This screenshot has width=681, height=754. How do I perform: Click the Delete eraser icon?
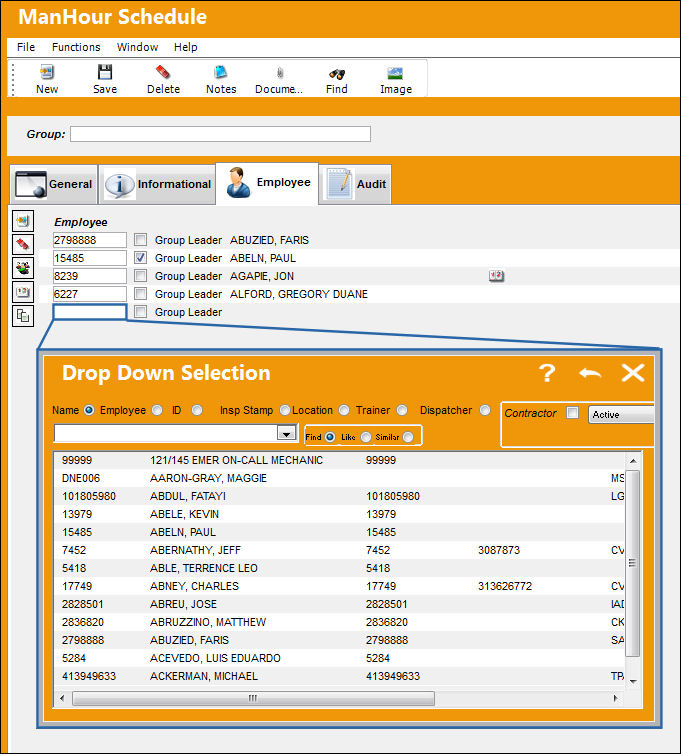click(x=163, y=72)
